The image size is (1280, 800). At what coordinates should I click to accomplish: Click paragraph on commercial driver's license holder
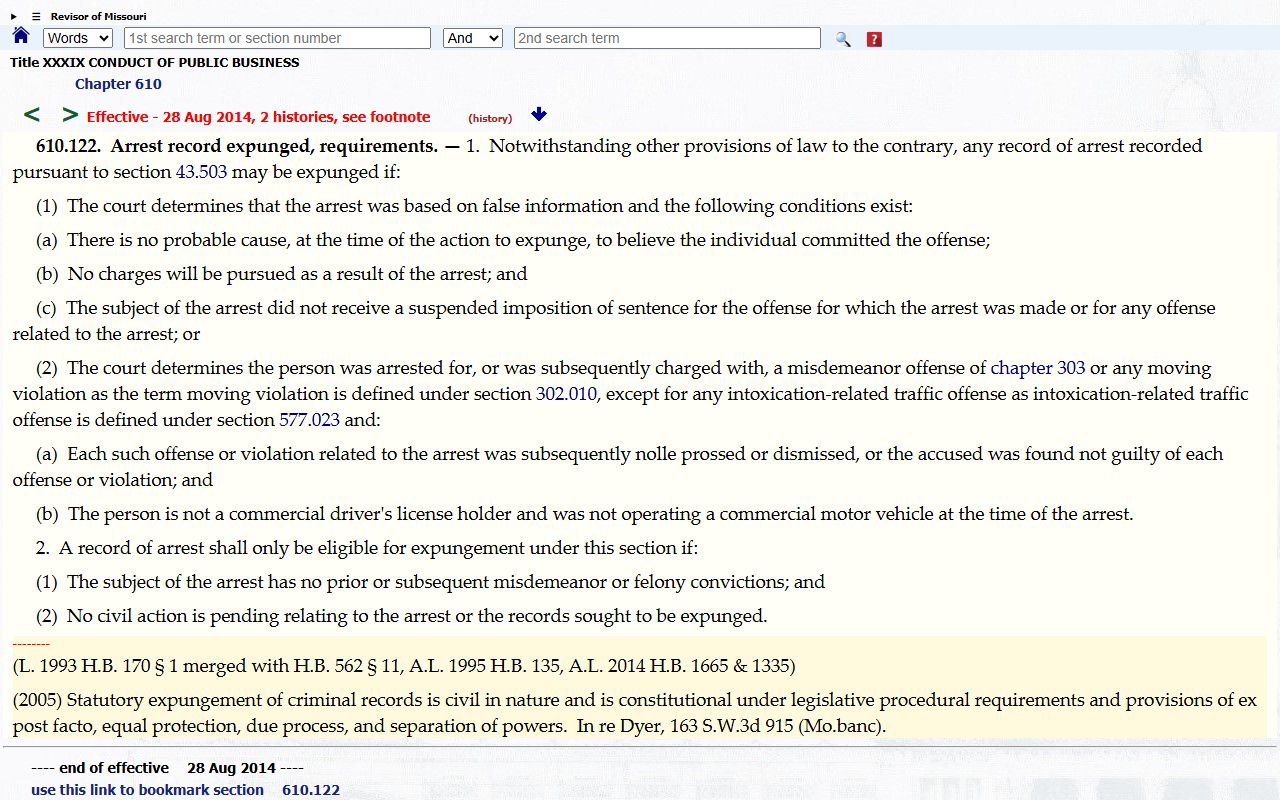pos(585,514)
